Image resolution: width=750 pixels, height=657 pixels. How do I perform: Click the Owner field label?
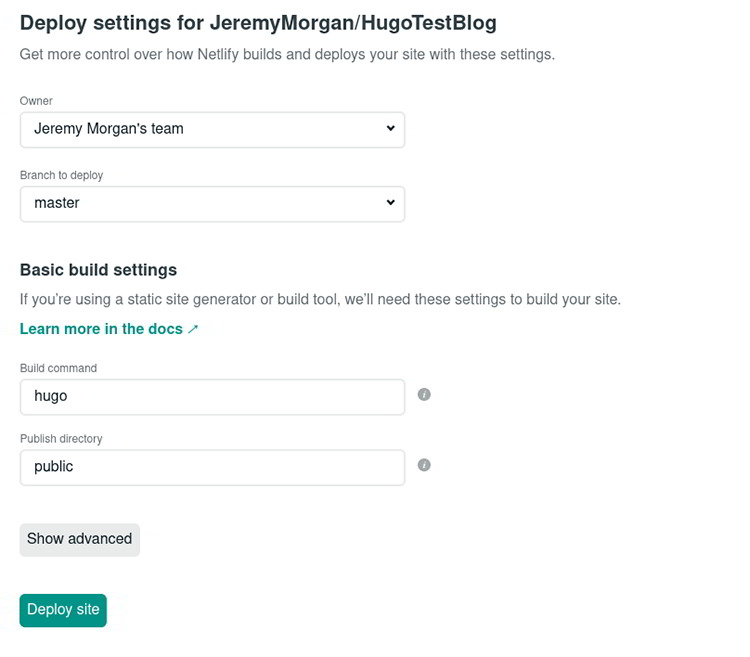[36, 101]
